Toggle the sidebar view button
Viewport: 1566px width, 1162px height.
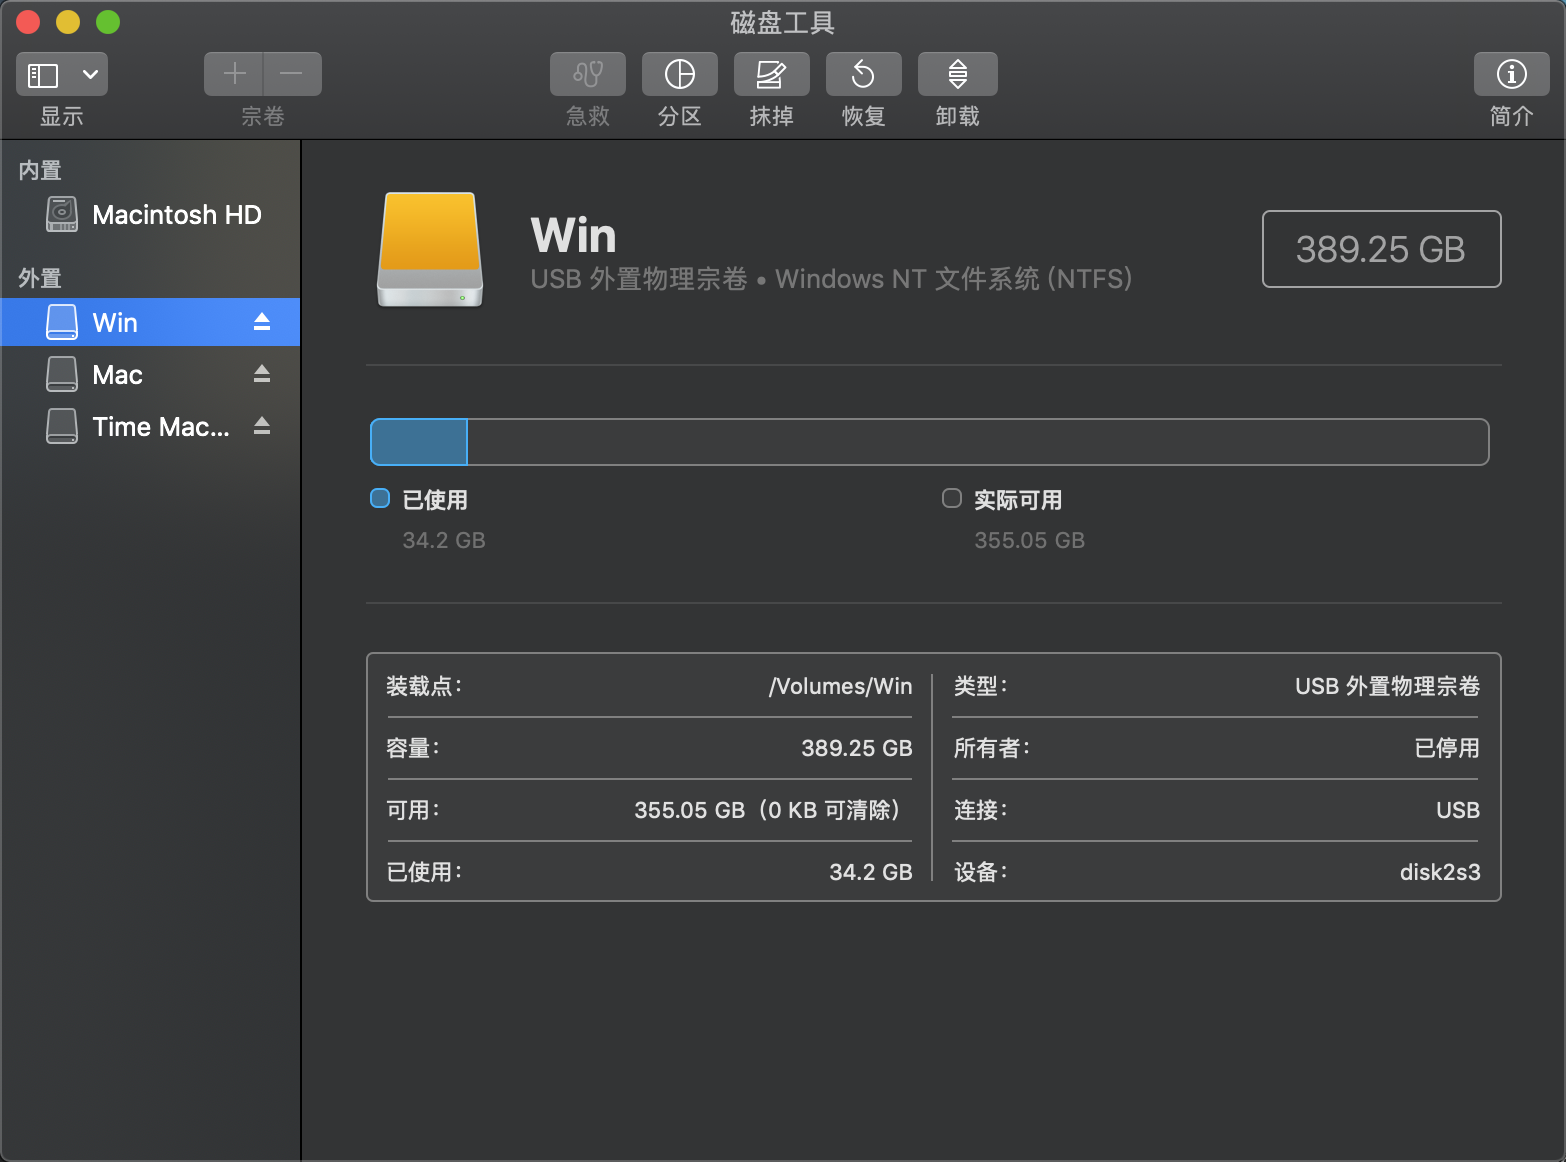[x=43, y=74]
